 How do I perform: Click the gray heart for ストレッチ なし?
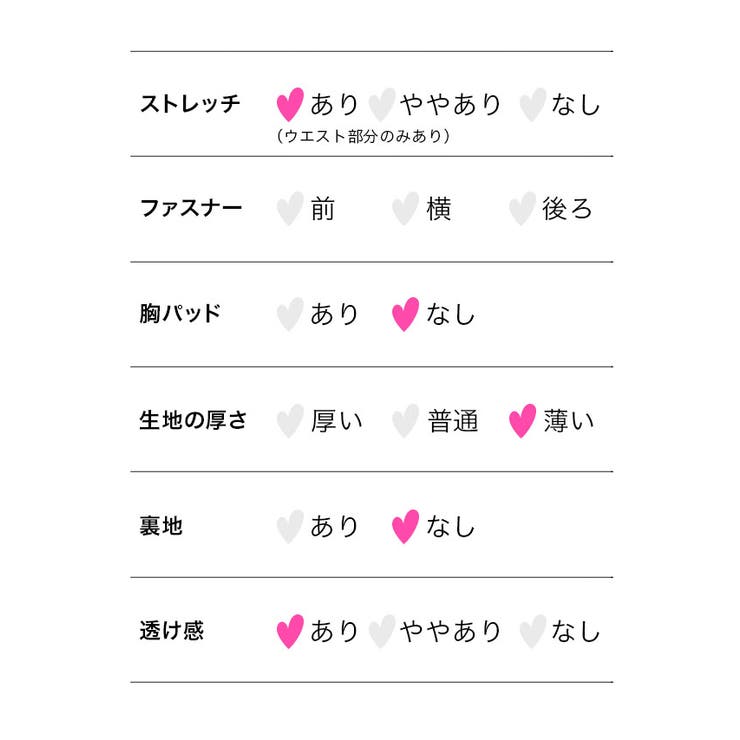533,104
